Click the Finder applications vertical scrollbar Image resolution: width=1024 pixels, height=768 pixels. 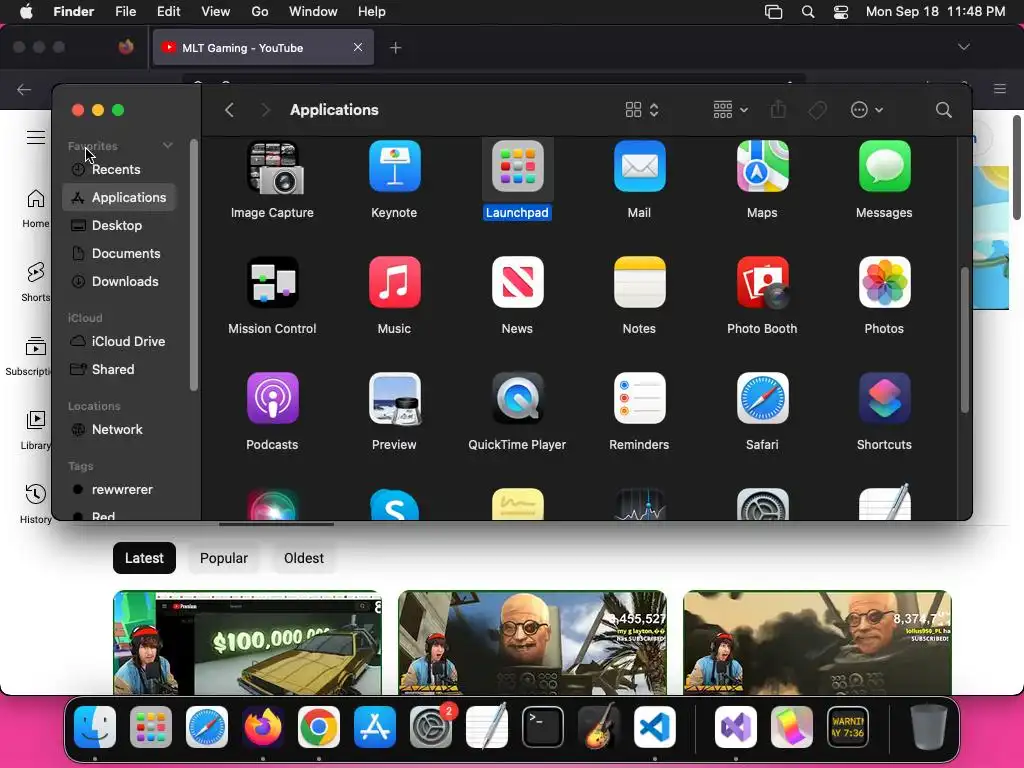click(965, 340)
